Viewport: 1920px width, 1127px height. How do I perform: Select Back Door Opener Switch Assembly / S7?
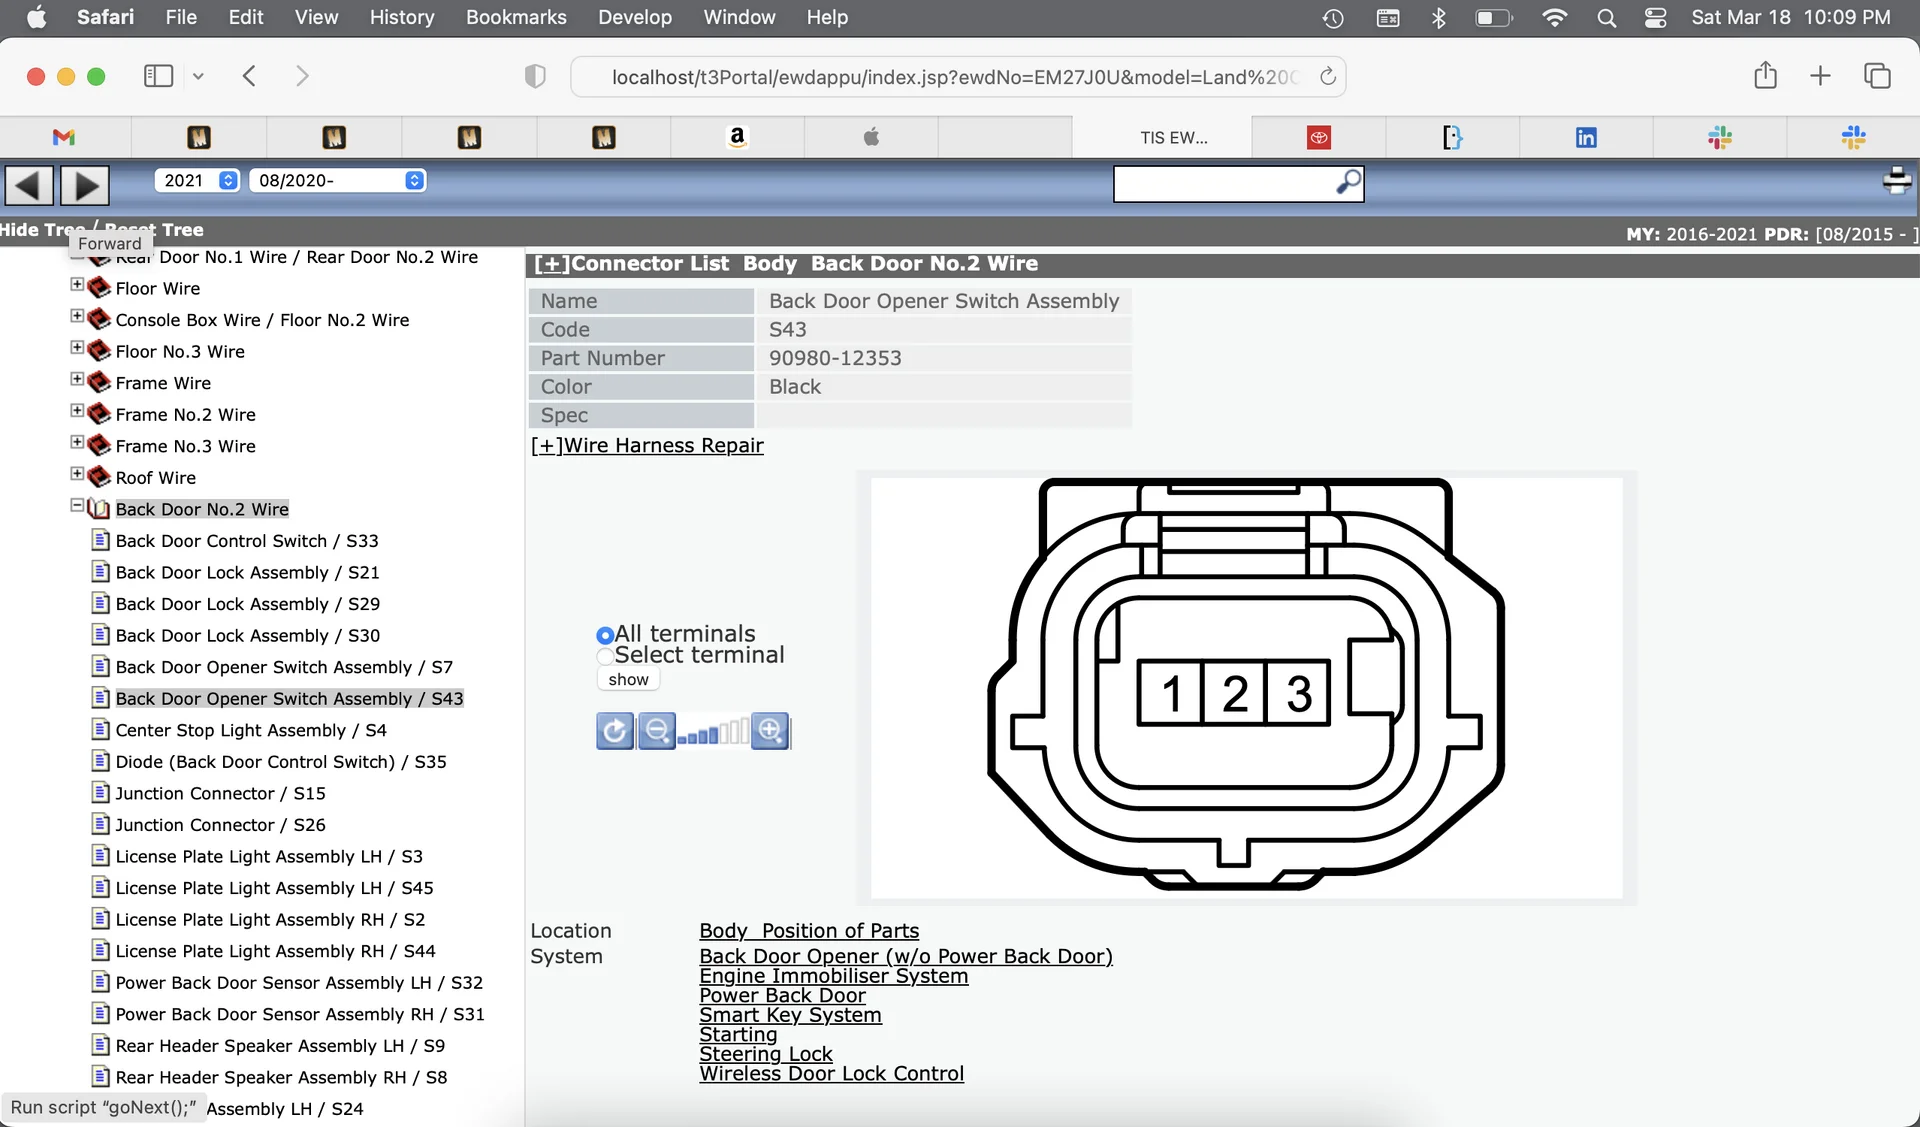click(x=284, y=667)
